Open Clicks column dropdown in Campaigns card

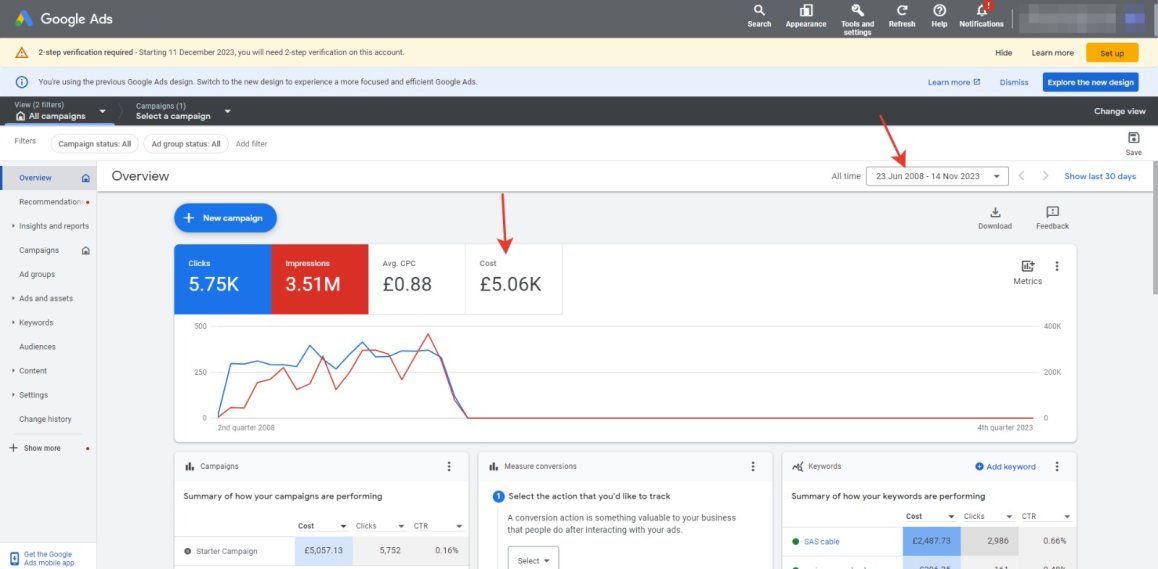tap(401, 526)
